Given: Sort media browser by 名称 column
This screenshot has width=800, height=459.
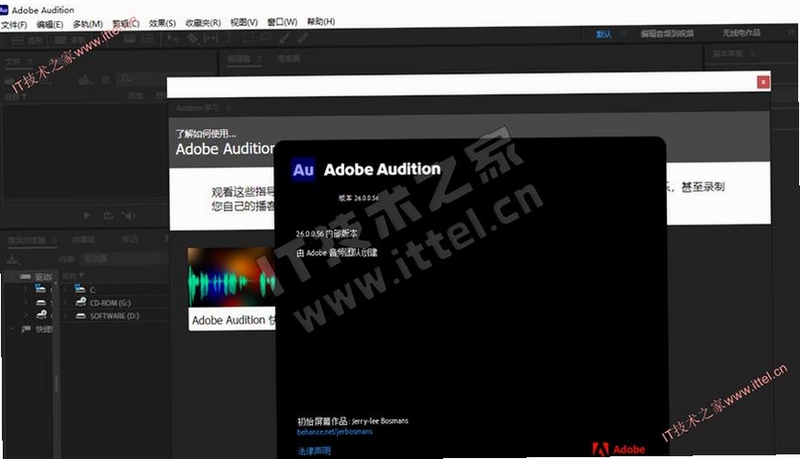Looking at the screenshot, I should tap(73, 275).
